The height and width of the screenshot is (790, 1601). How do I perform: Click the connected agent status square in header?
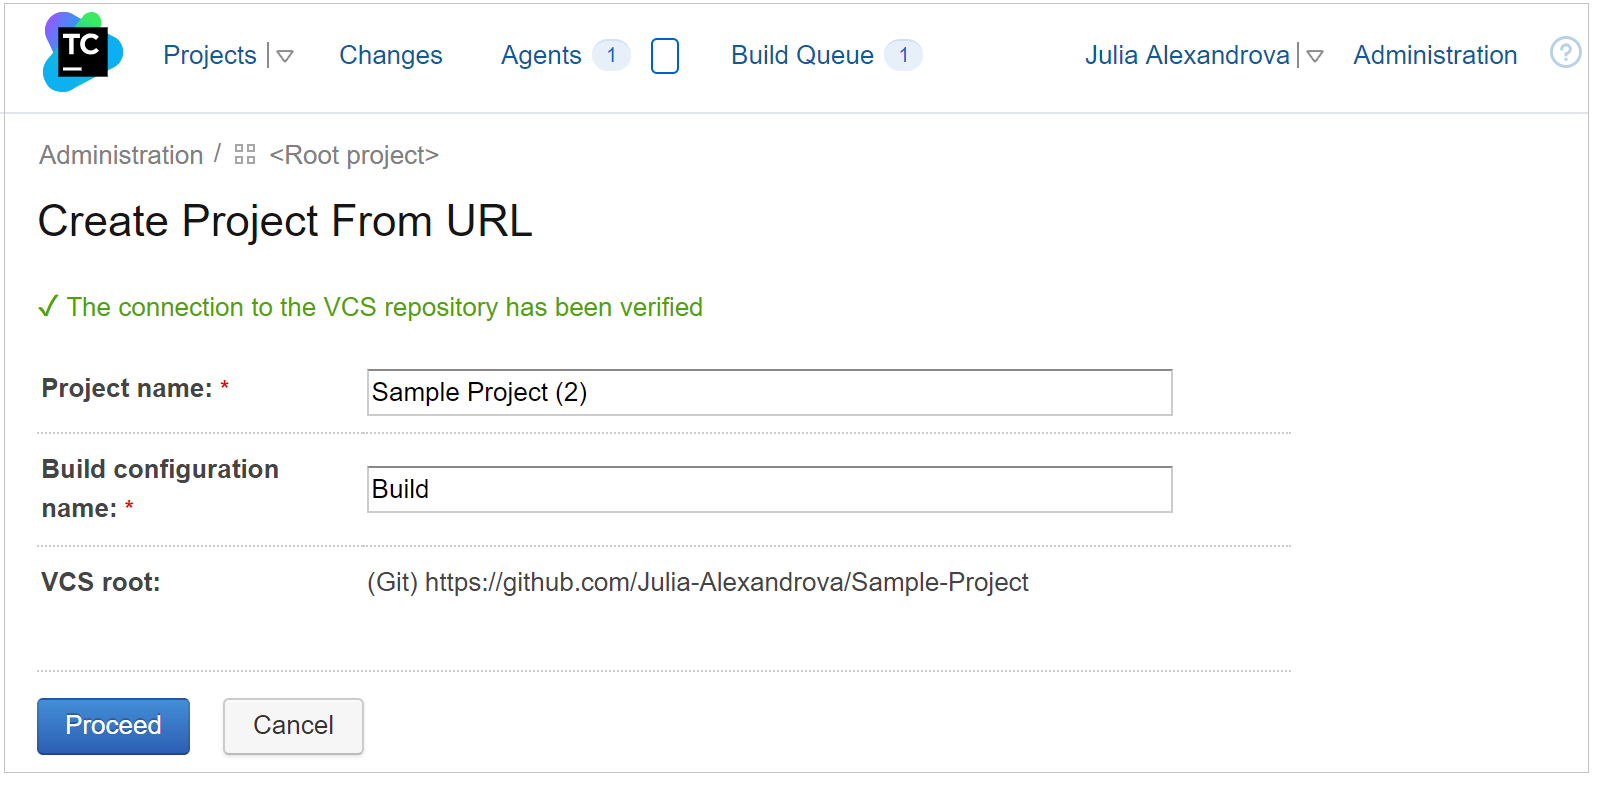pos(664,56)
